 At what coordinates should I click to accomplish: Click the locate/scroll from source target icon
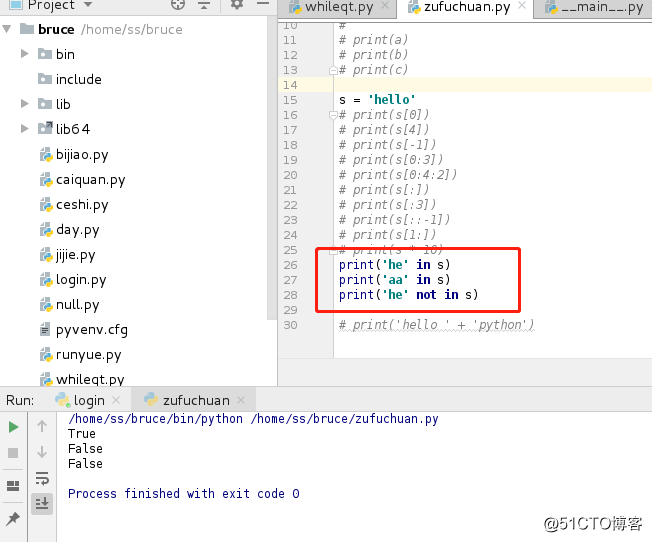[178, 5]
